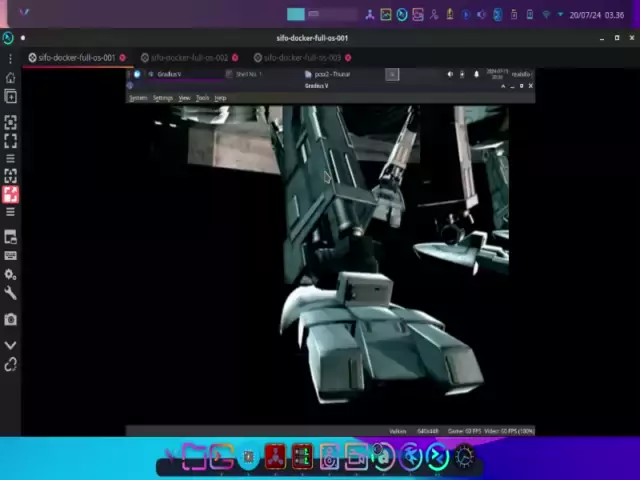Click the keyboard icon in left sidebar
Screen dimensions: 640x480
[x=10, y=256]
